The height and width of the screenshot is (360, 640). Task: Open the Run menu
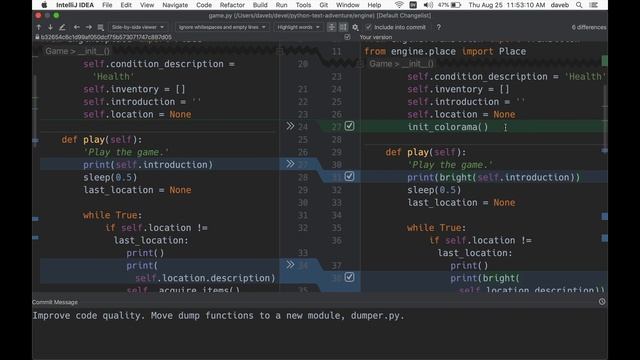pos(281,5)
